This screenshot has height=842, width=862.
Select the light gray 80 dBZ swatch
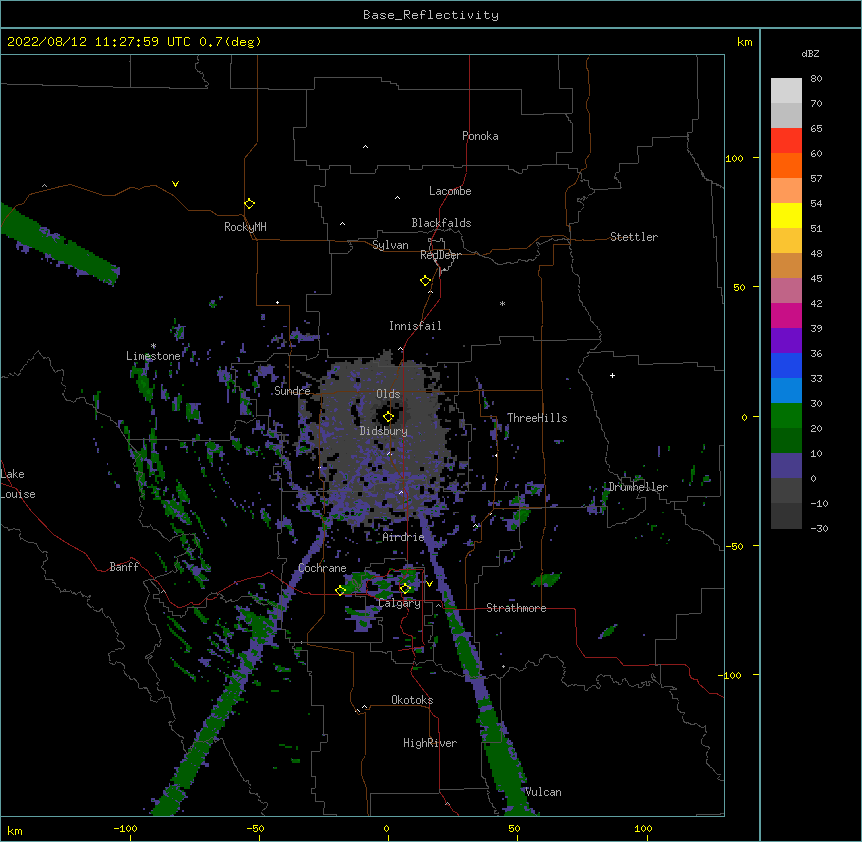point(786,91)
